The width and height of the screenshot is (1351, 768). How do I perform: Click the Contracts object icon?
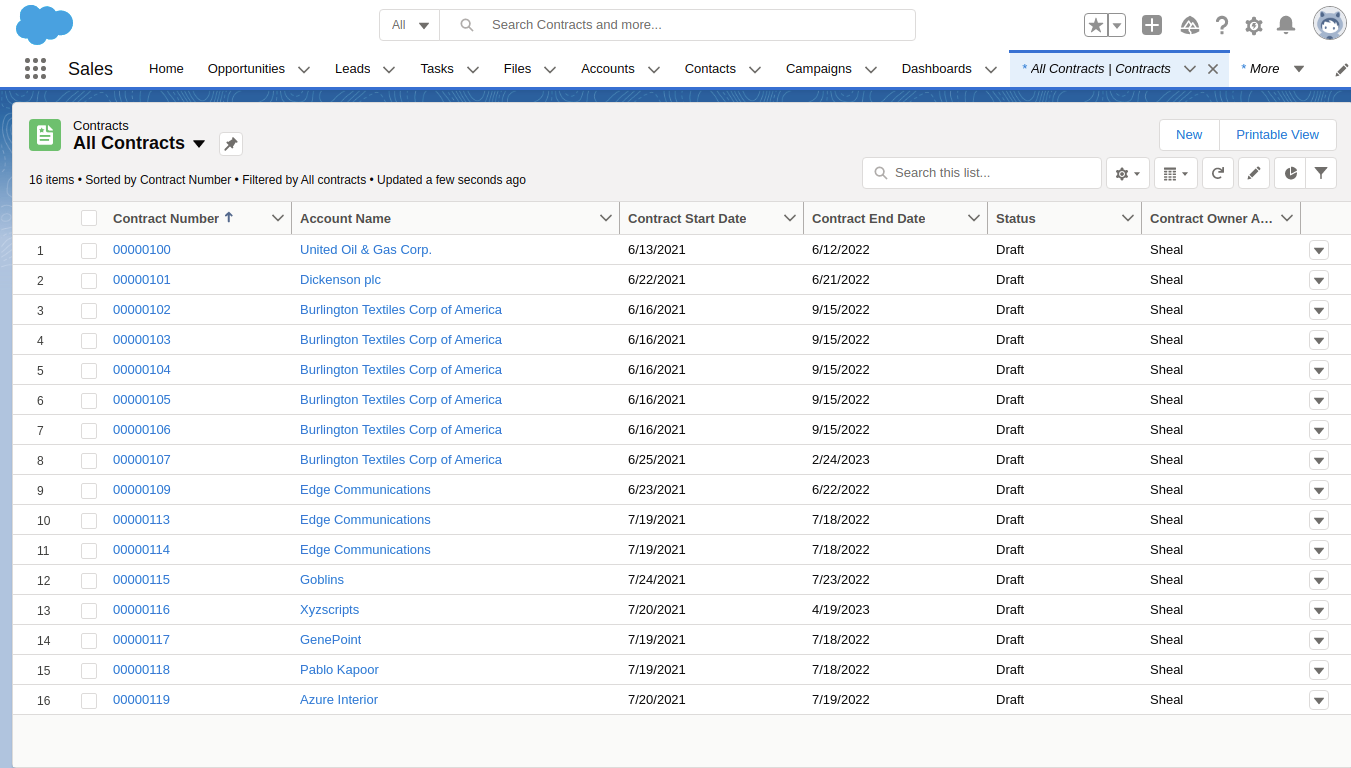point(45,135)
